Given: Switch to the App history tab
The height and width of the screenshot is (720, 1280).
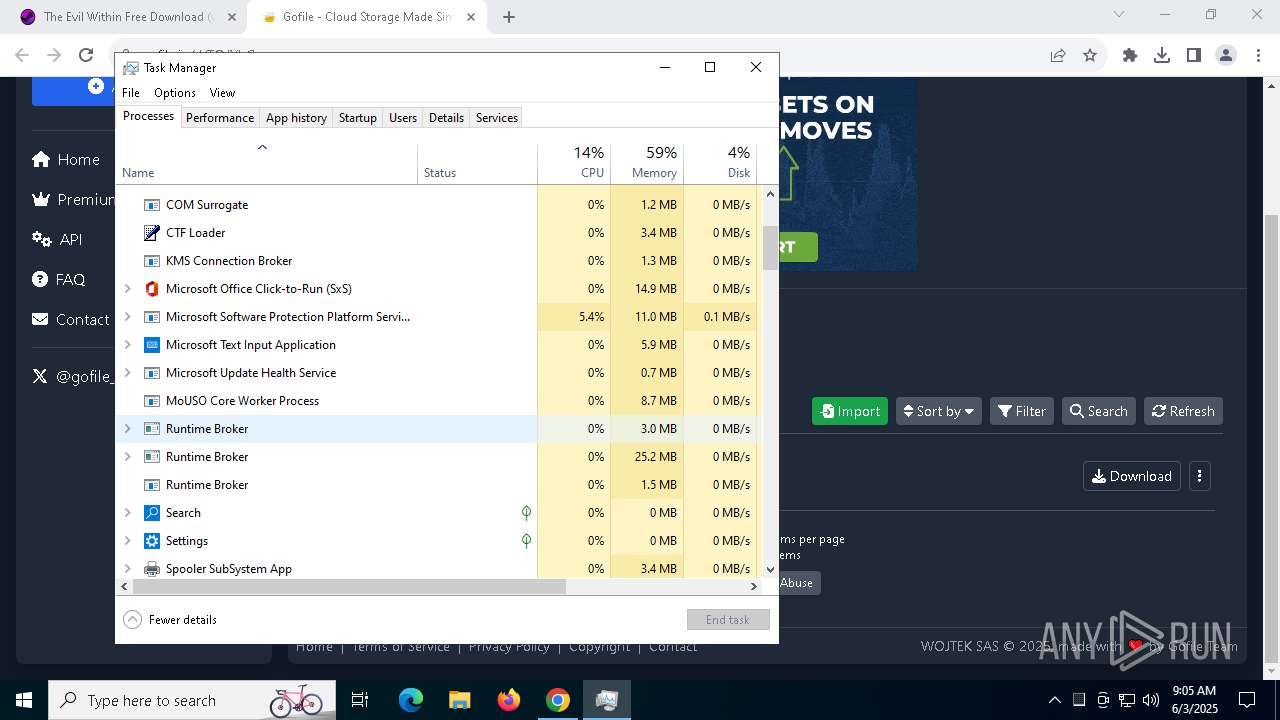Looking at the screenshot, I should coord(296,118).
